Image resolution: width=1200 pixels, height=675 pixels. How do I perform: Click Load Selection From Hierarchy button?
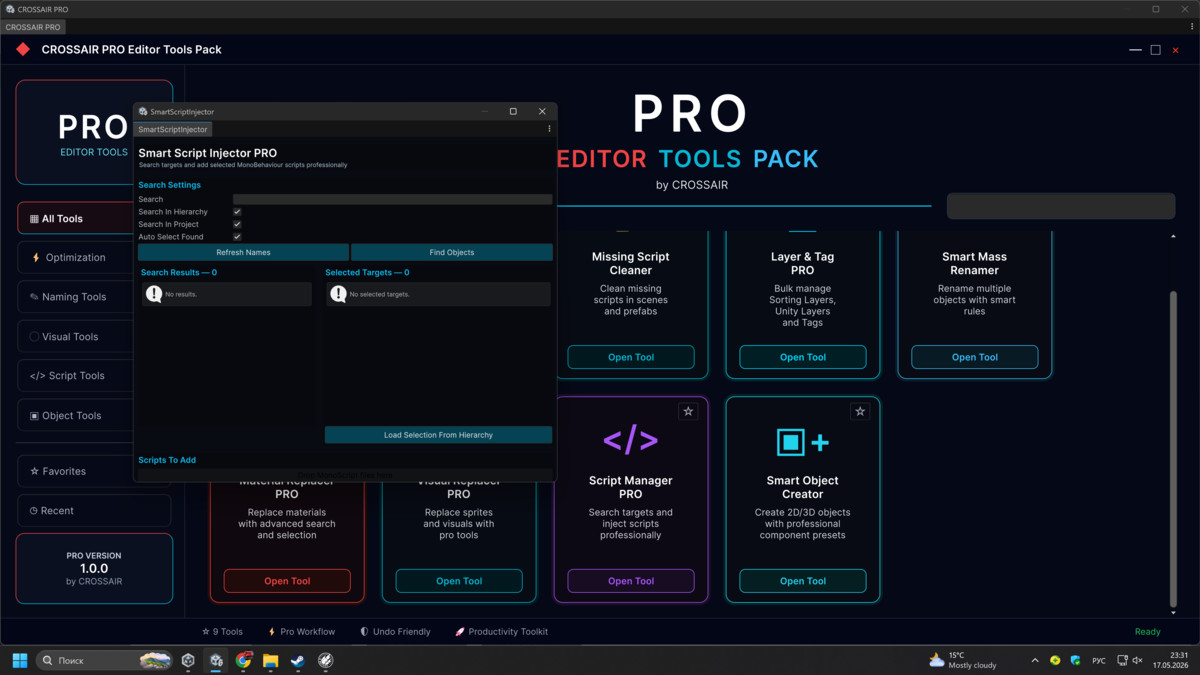click(x=438, y=435)
